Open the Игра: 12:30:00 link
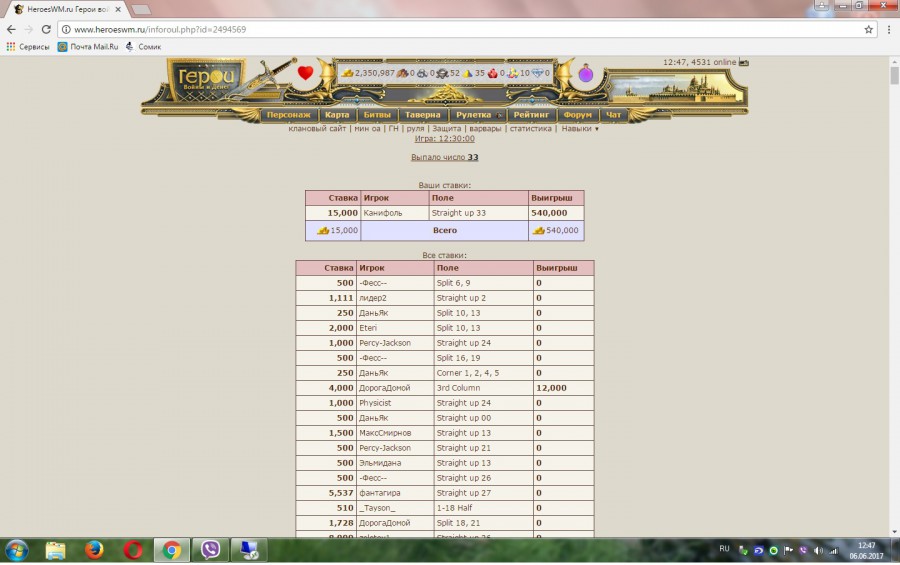Screen dimensions: 900x565 [444, 139]
